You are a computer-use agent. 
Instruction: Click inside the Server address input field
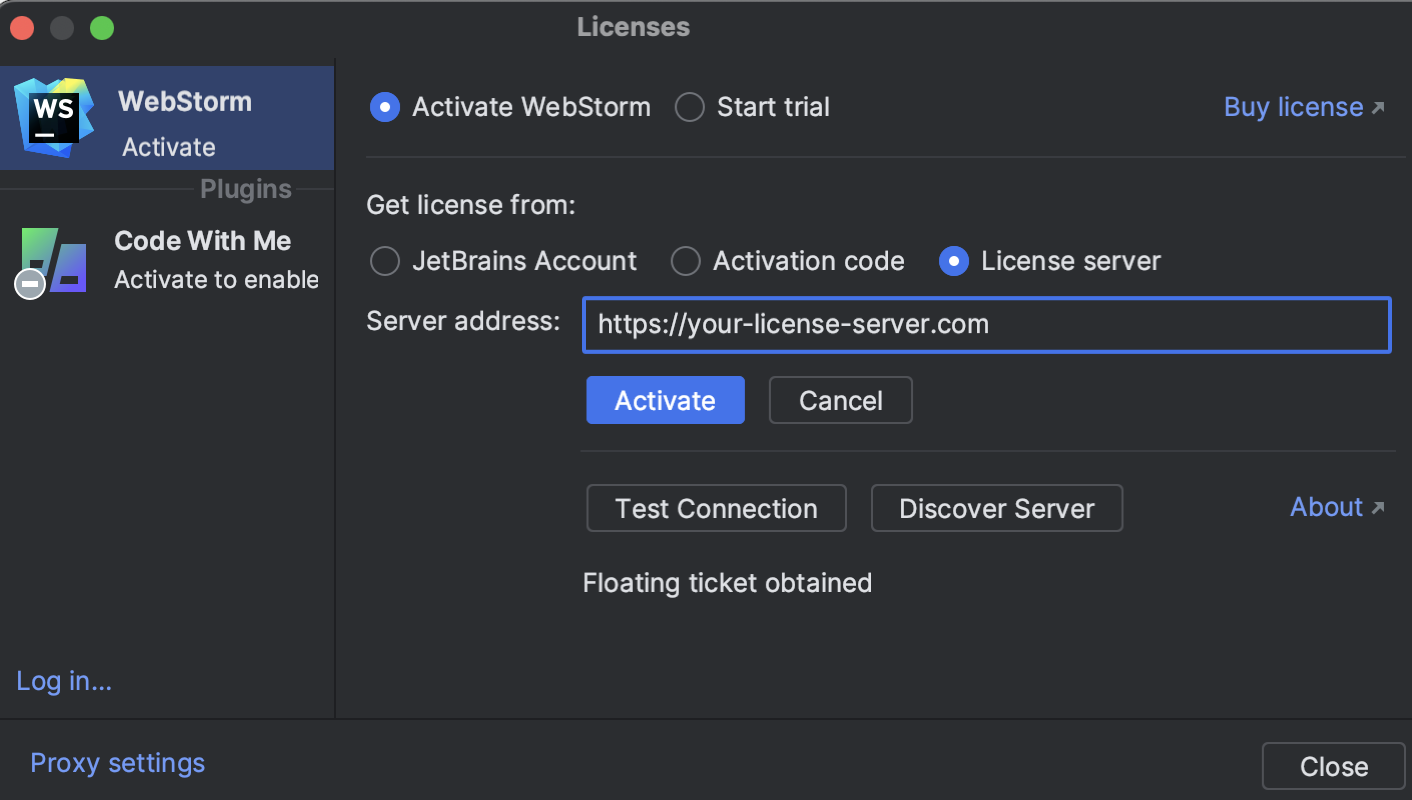tap(986, 324)
